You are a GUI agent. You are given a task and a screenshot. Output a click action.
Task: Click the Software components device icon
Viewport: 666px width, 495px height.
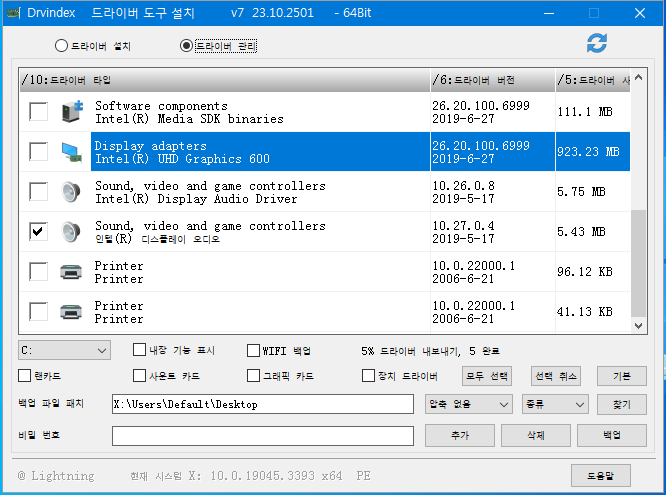[71, 112]
